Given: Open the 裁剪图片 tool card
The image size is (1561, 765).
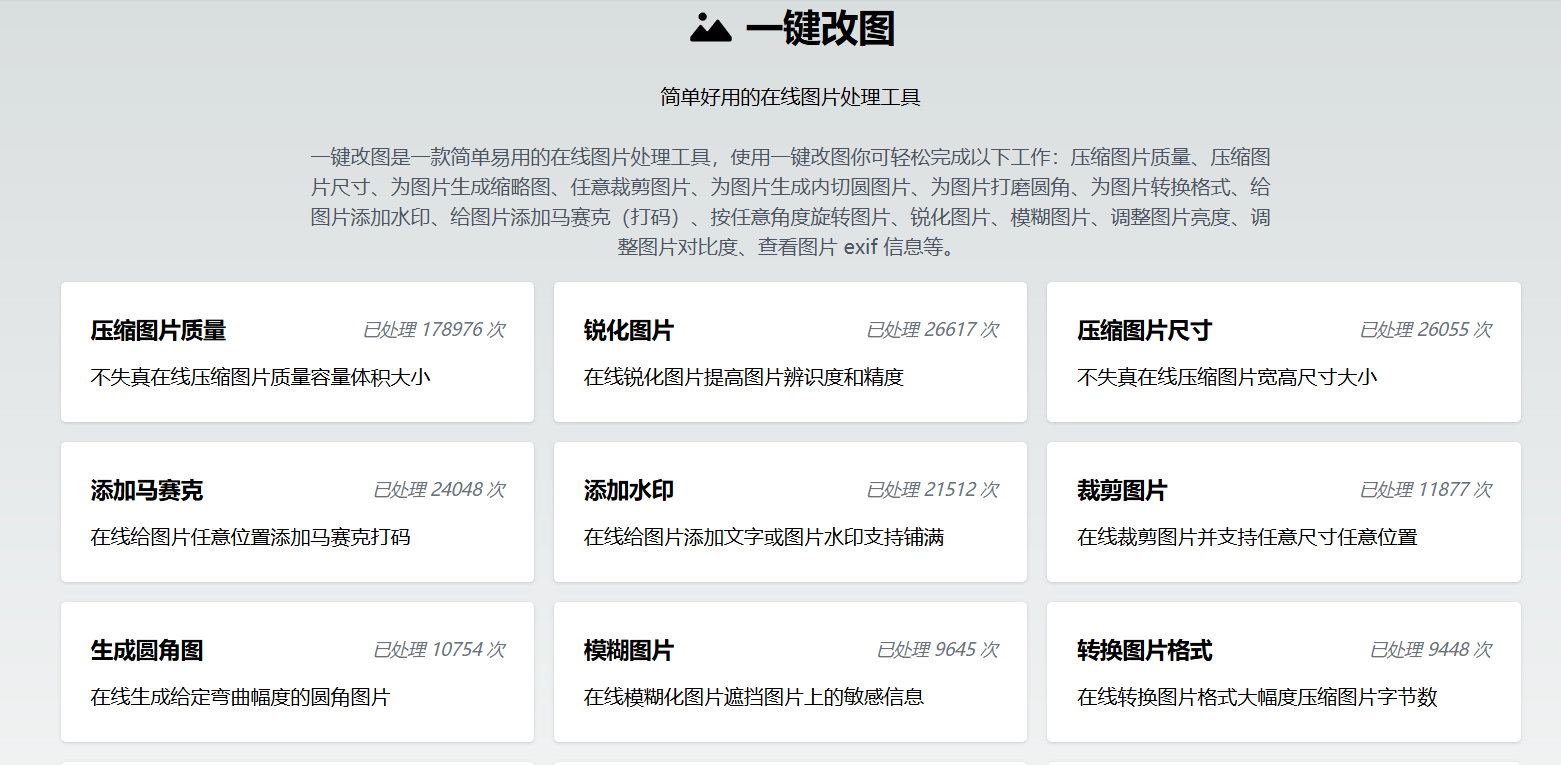Looking at the screenshot, I should click(1284, 512).
